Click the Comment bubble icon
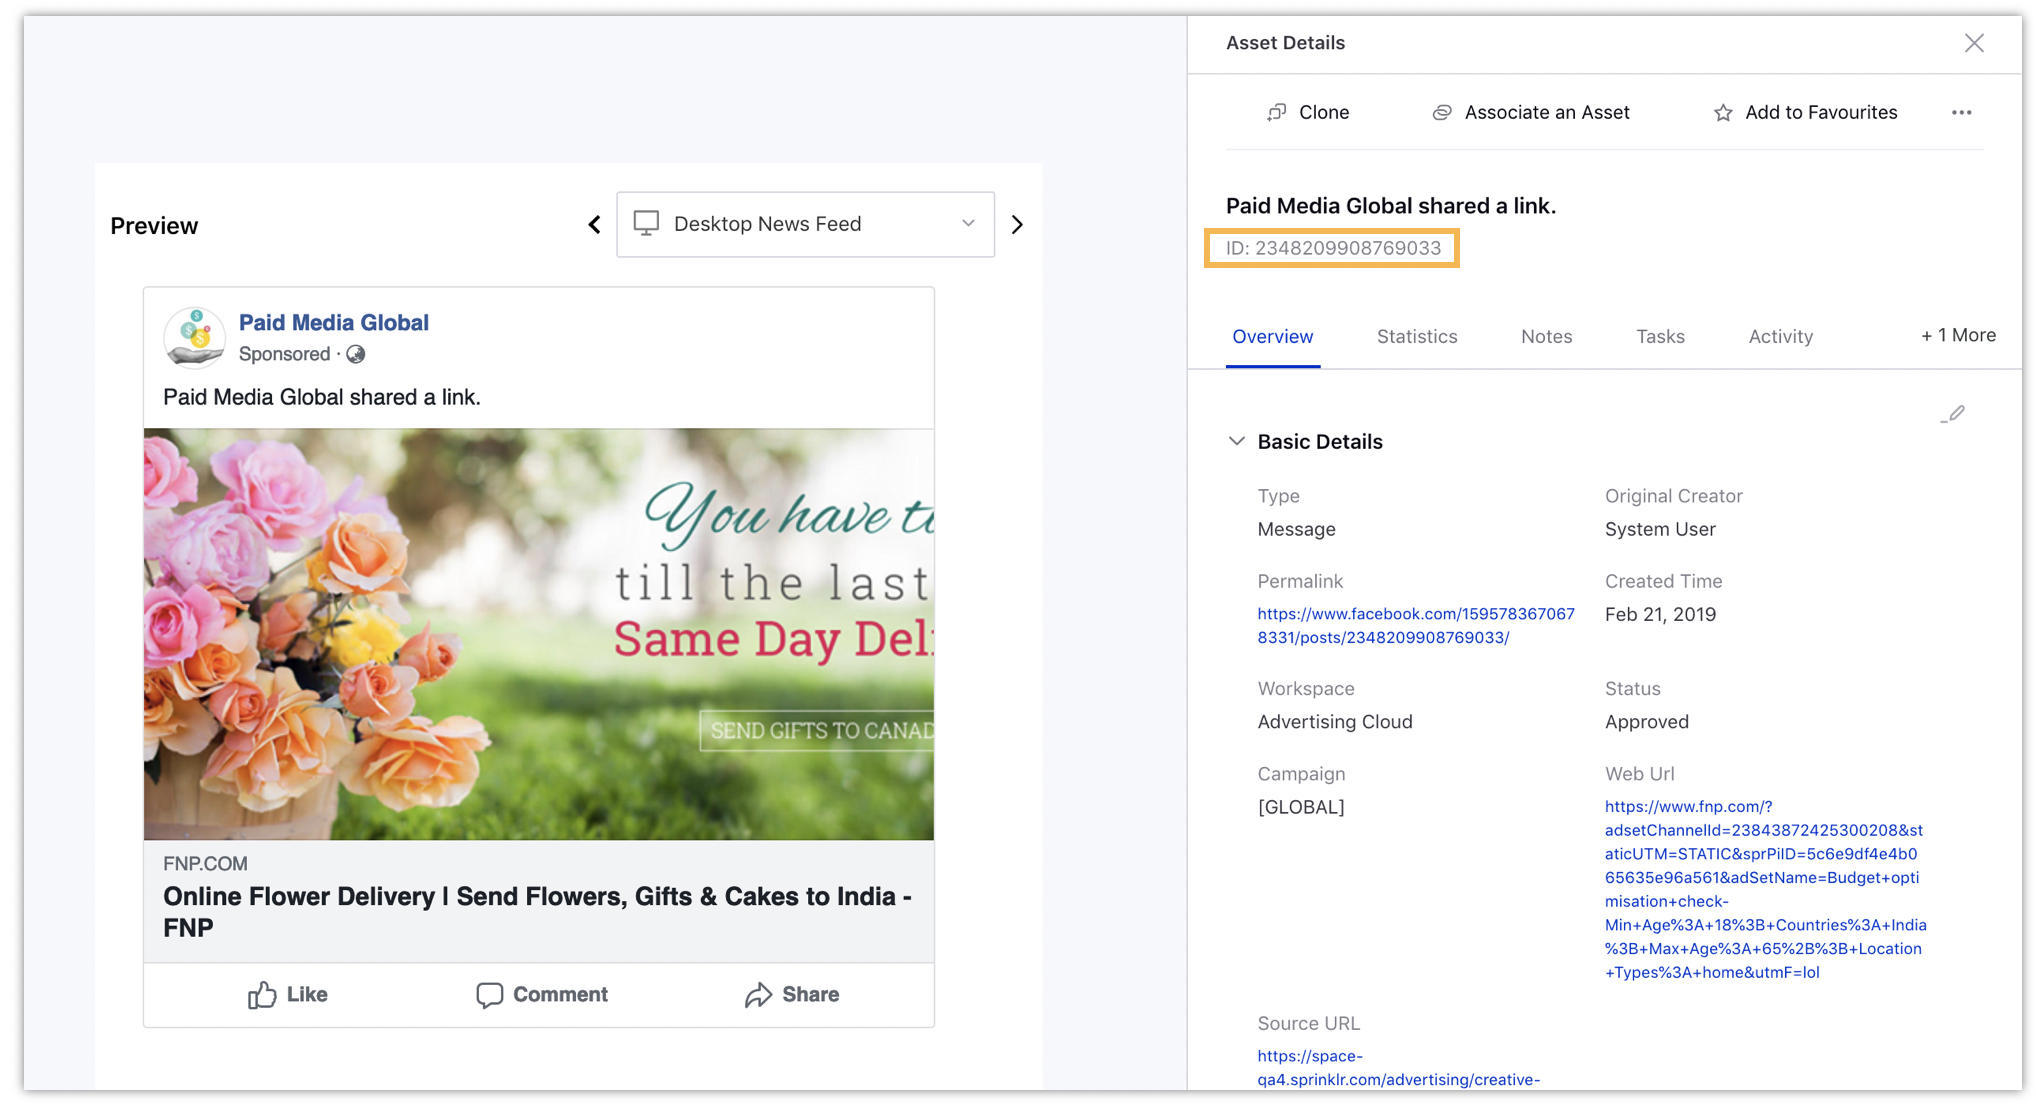Screen dimensions: 2036x1108 click(x=489, y=994)
